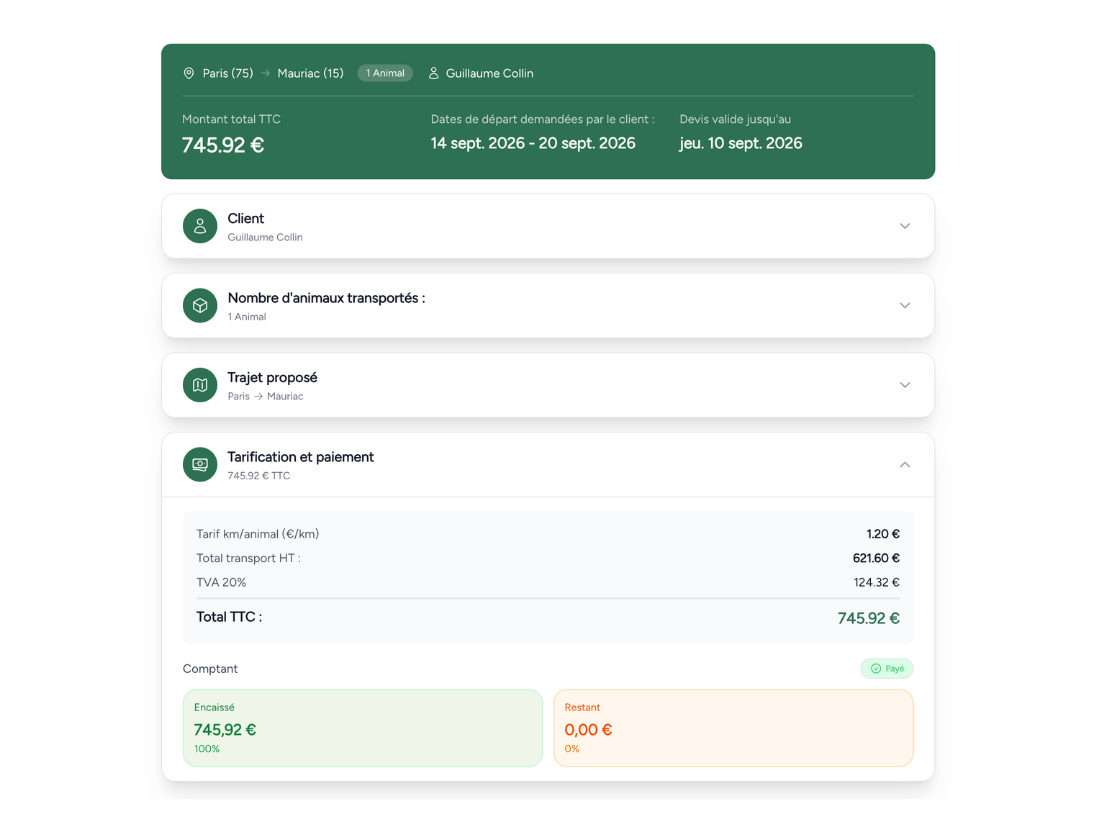Click the Nombre d'animaux transportés heading

326,298
